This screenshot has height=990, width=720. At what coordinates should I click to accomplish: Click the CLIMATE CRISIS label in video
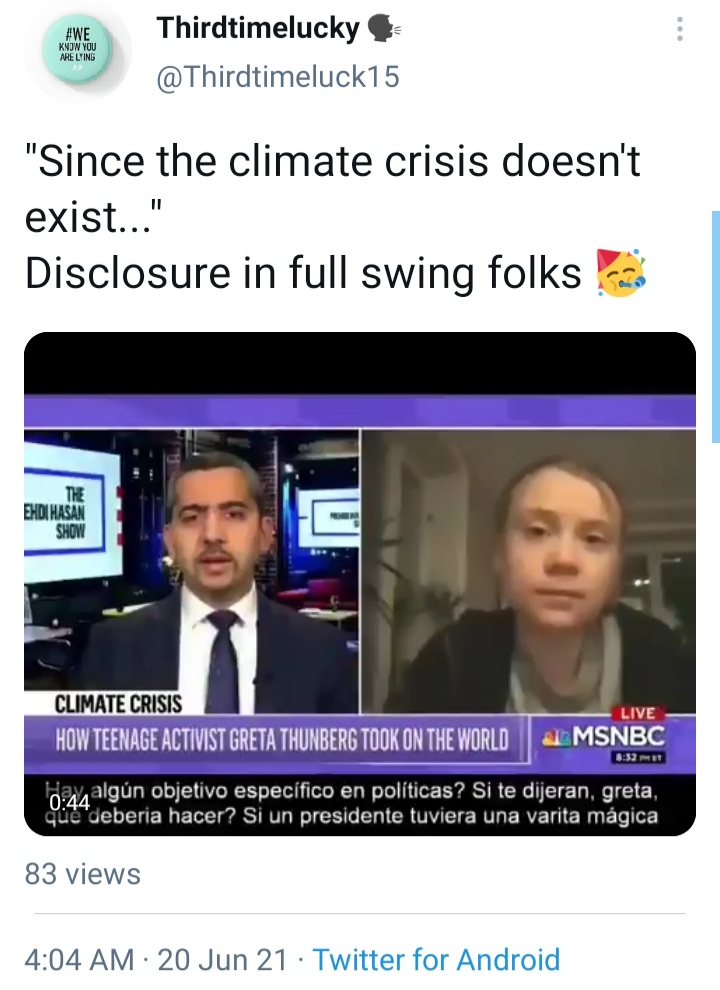coord(118,703)
